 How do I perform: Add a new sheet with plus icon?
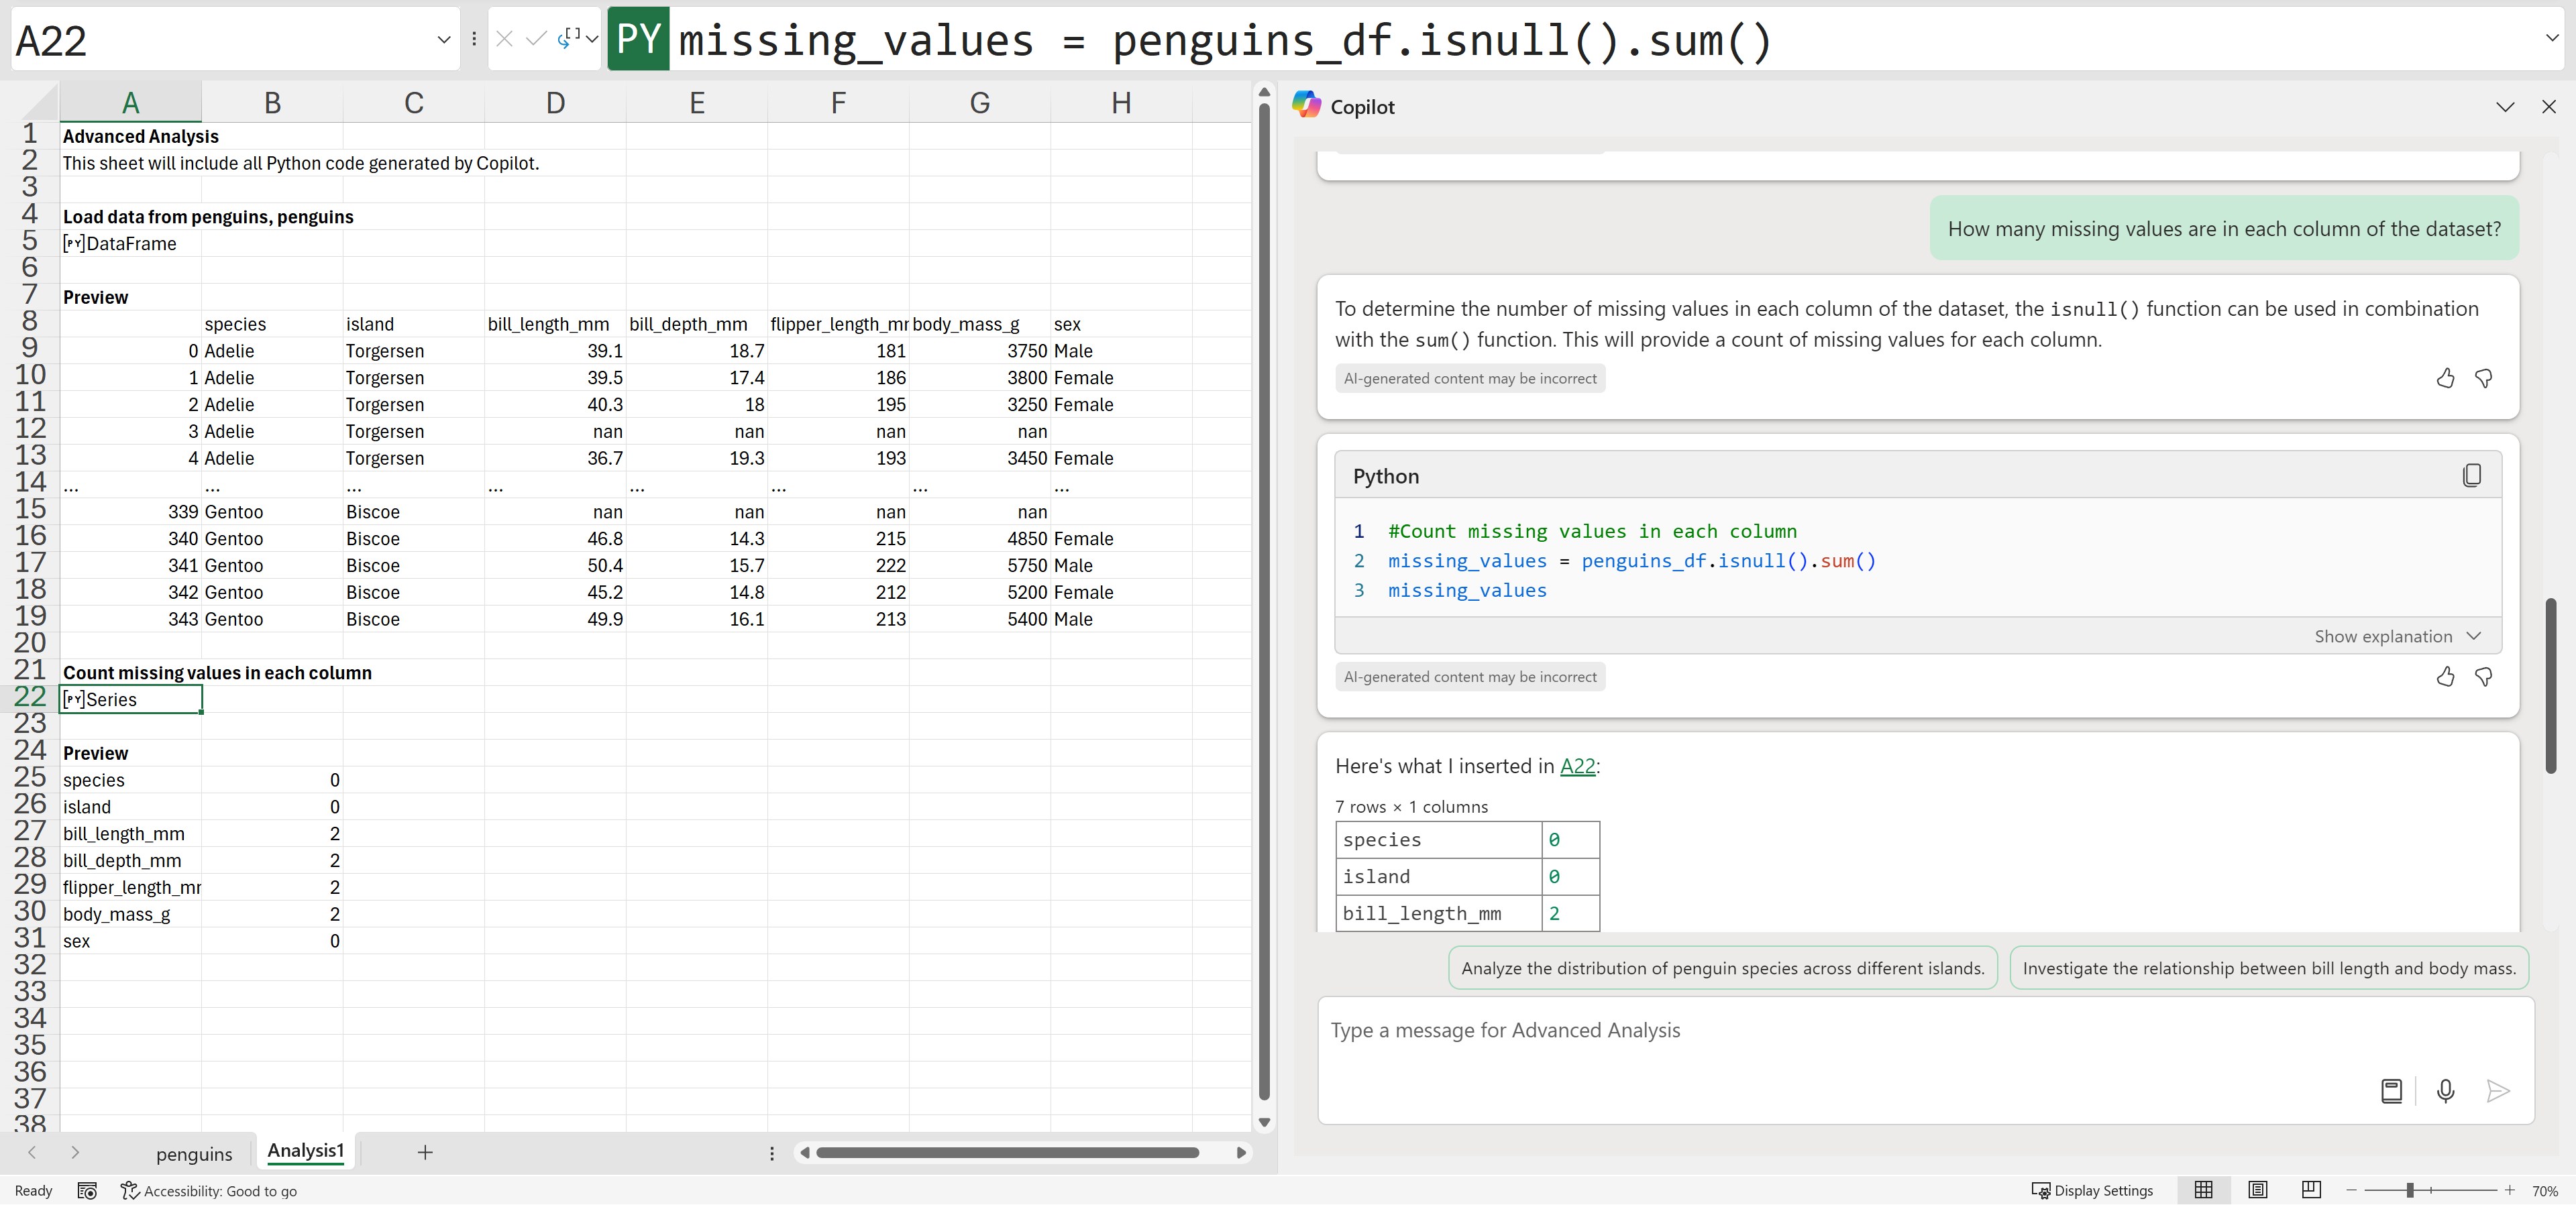point(425,1152)
